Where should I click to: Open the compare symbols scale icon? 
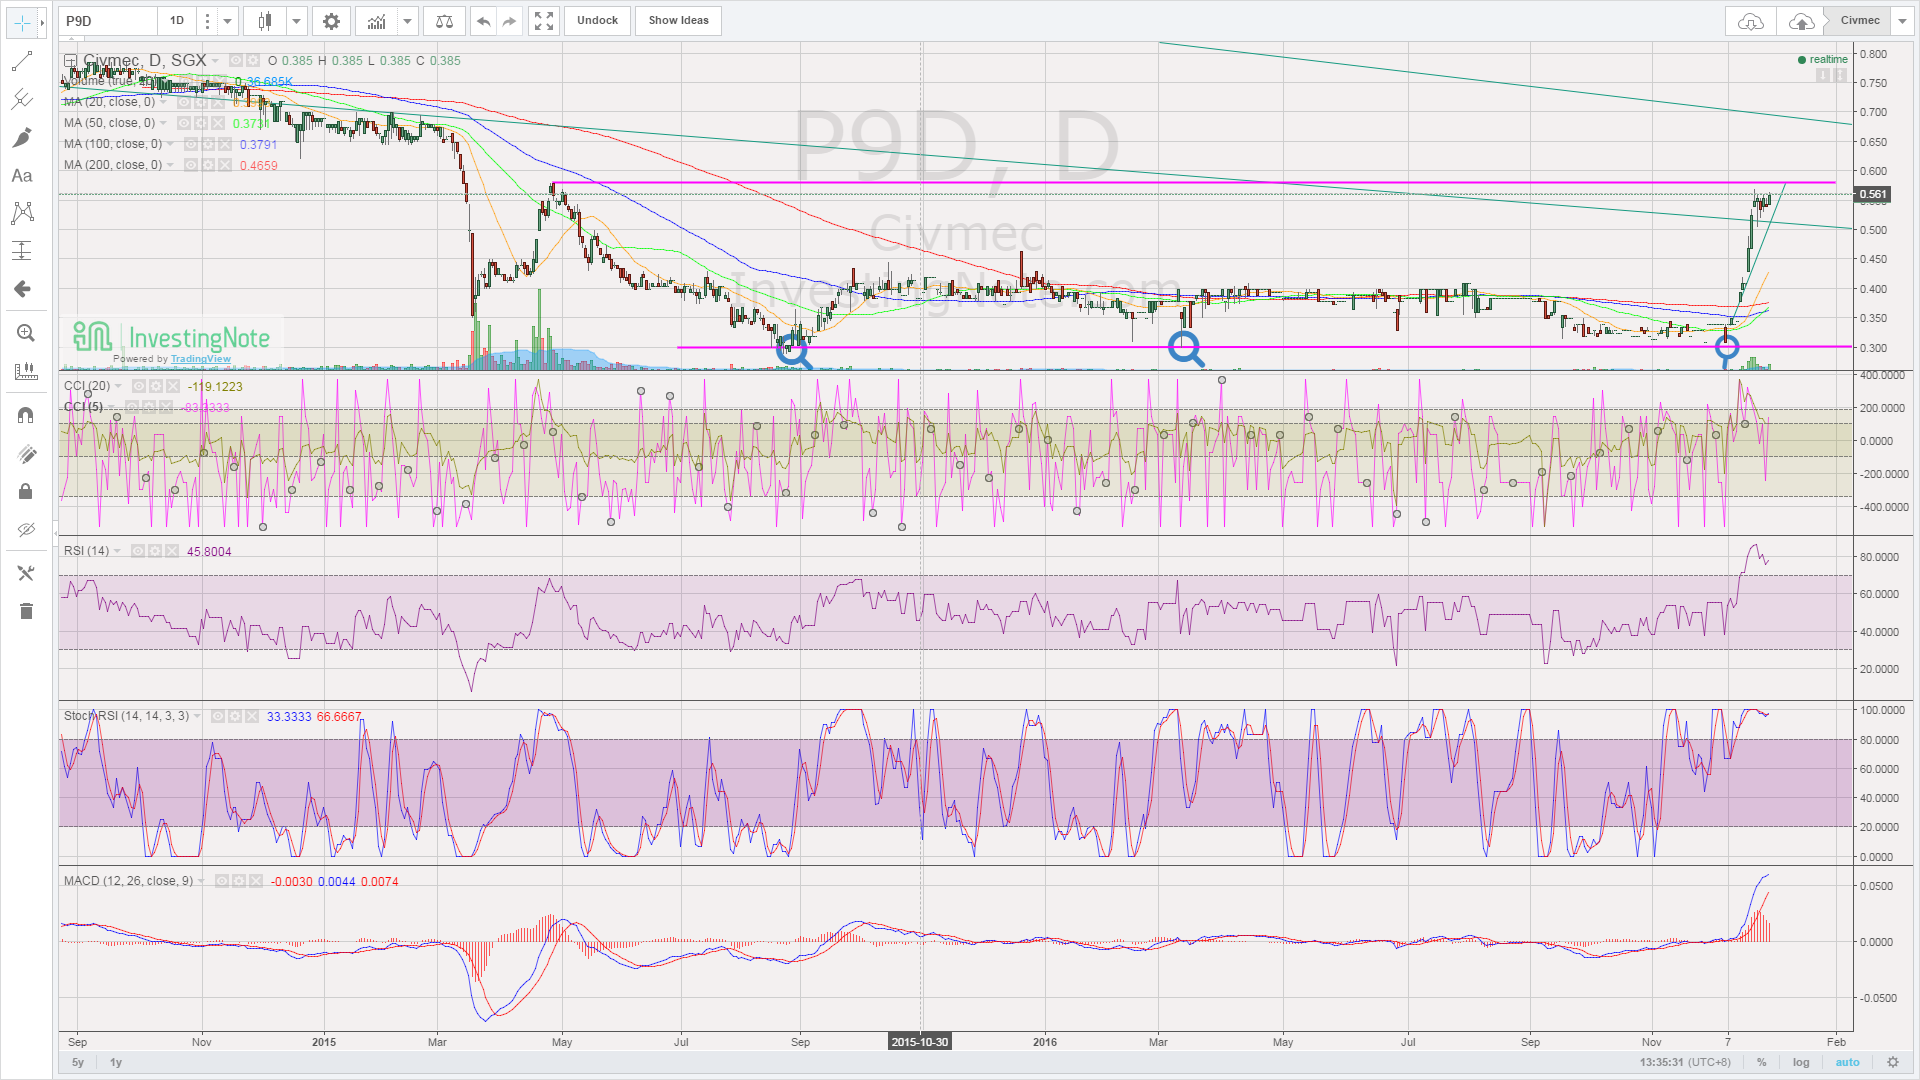tap(444, 21)
